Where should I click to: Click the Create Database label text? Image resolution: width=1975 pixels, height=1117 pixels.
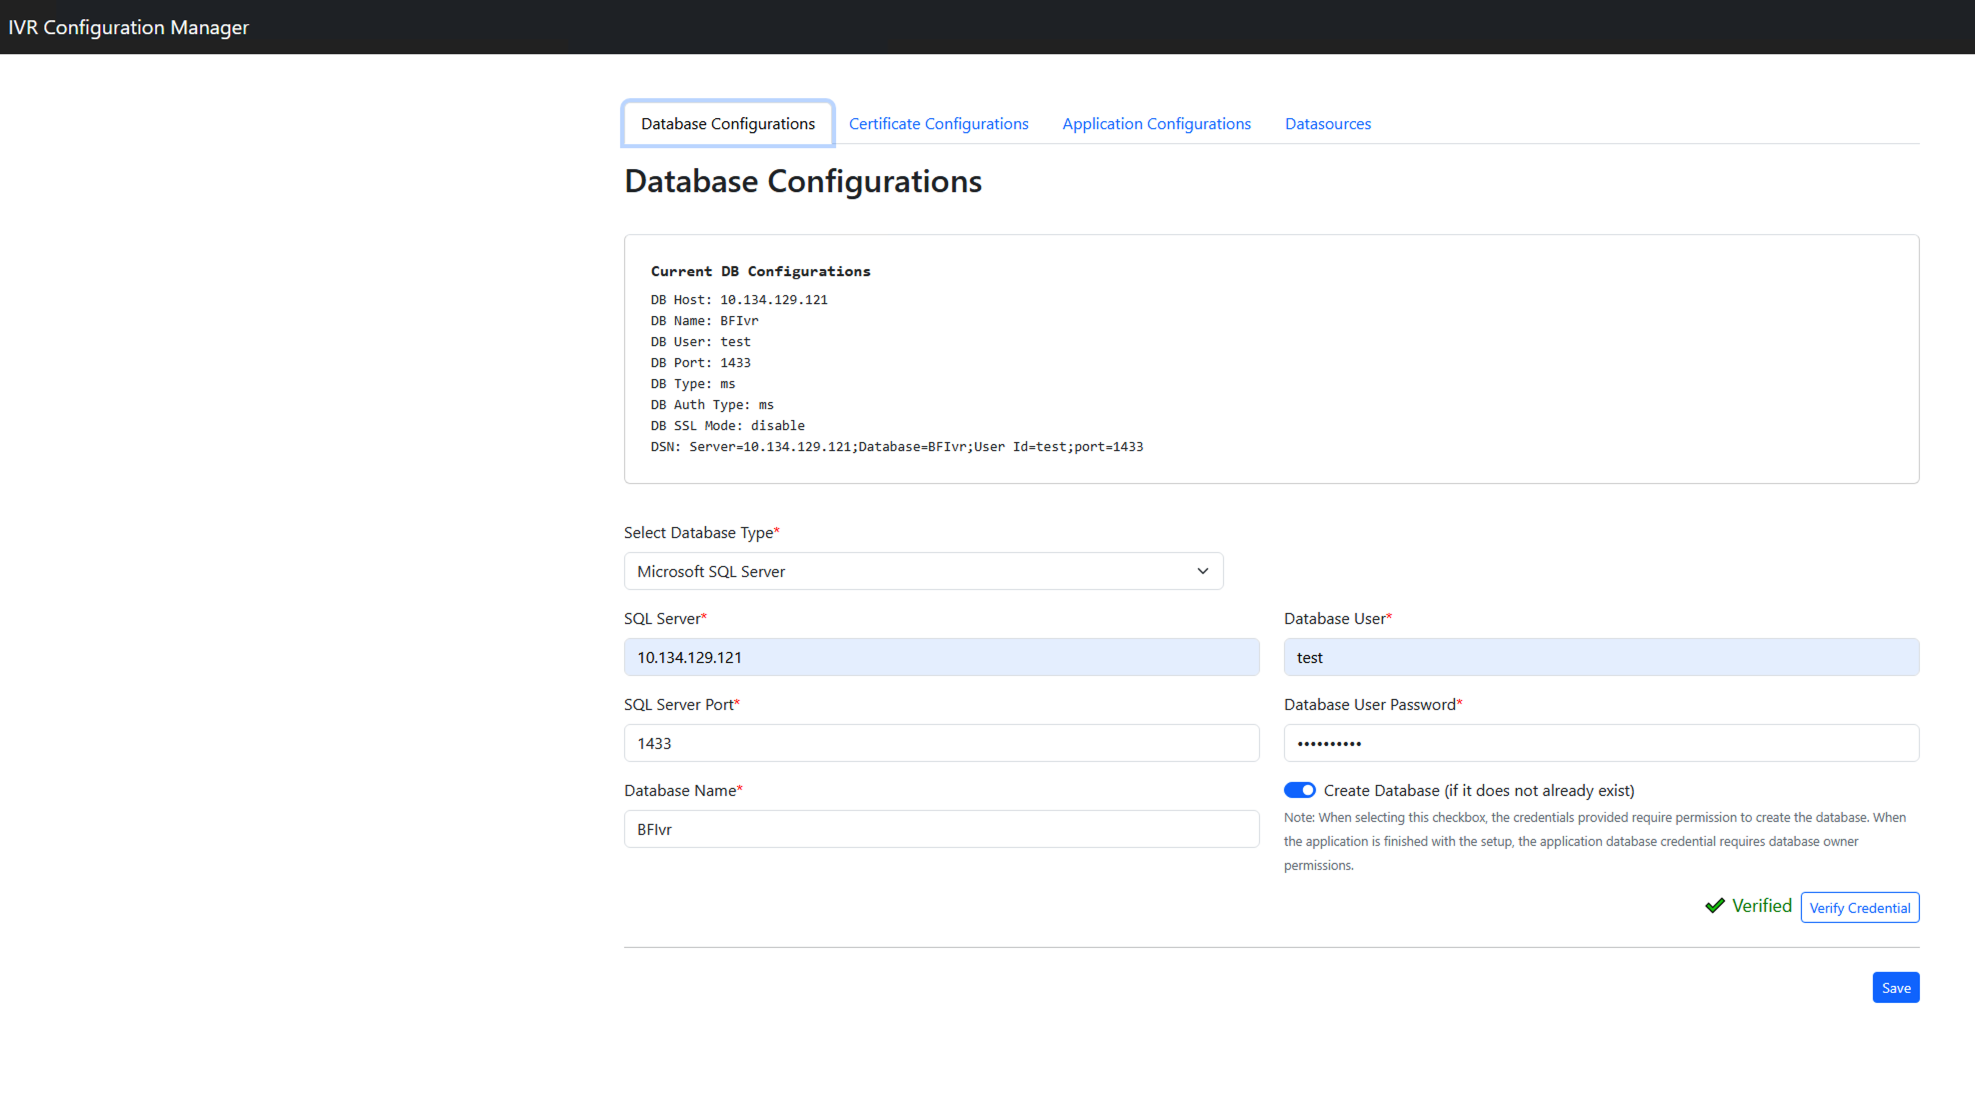[x=1478, y=791]
